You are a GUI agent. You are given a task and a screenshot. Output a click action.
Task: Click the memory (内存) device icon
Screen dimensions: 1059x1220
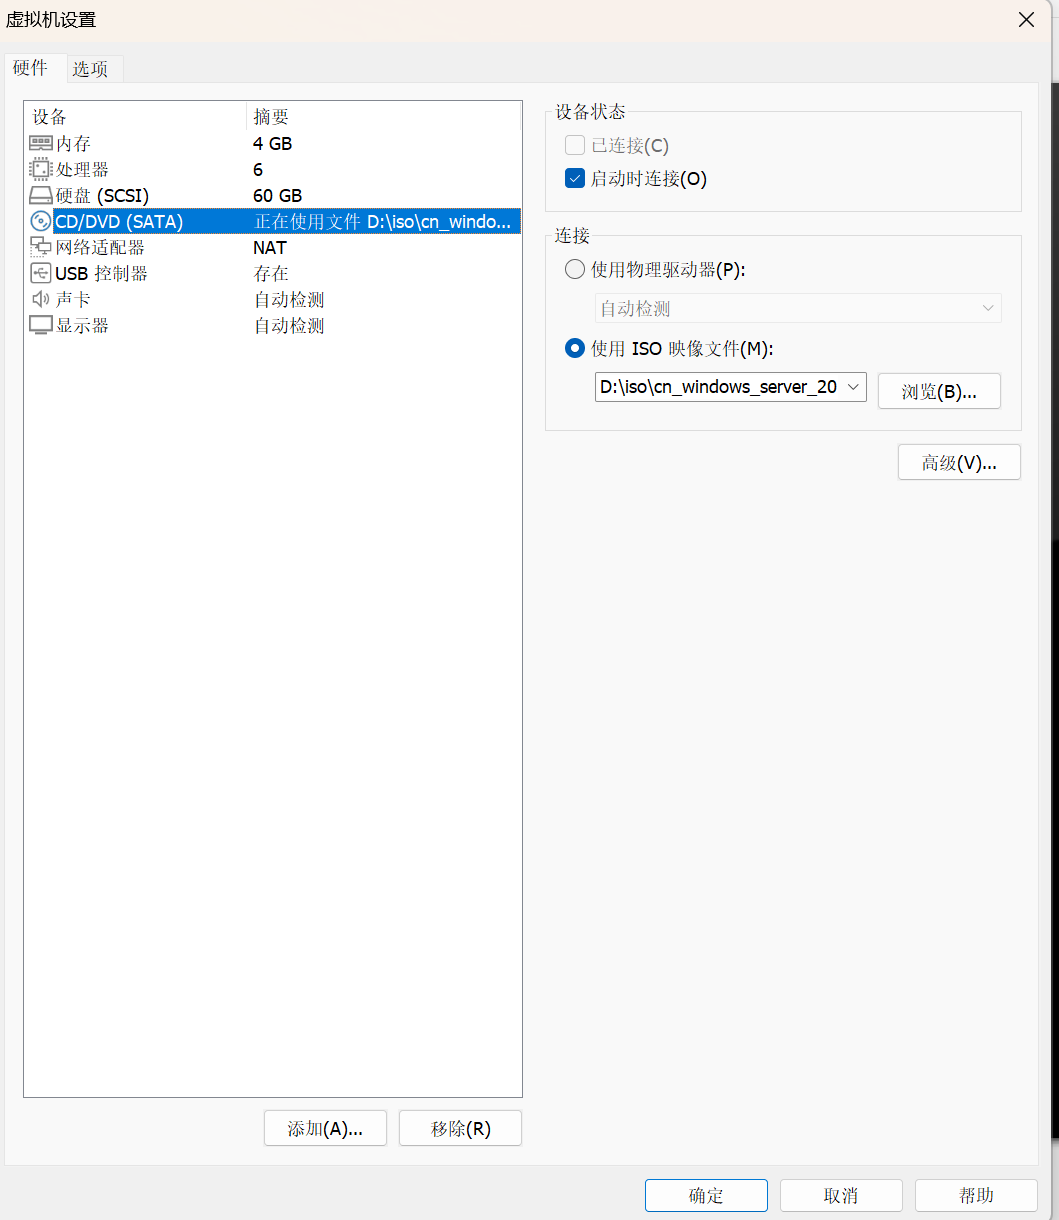click(x=41, y=144)
